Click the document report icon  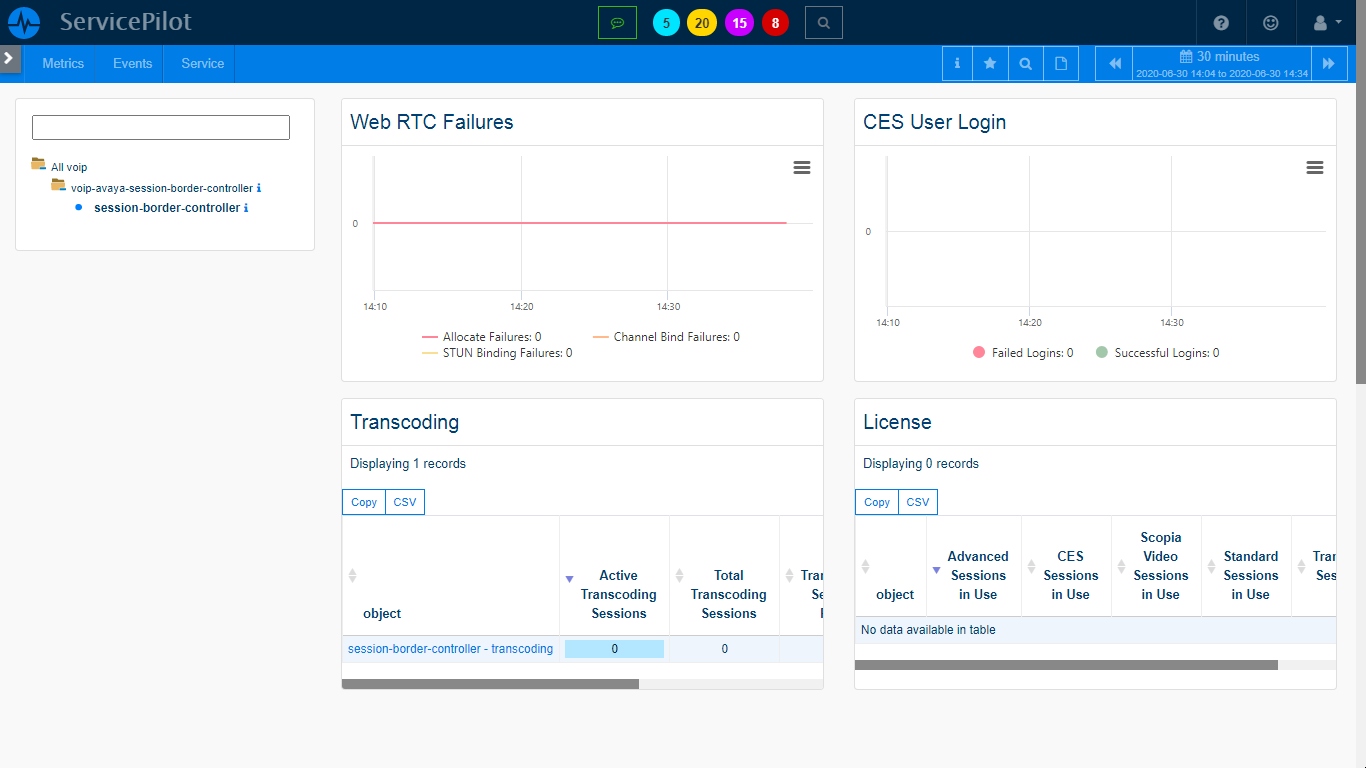[x=1061, y=63]
